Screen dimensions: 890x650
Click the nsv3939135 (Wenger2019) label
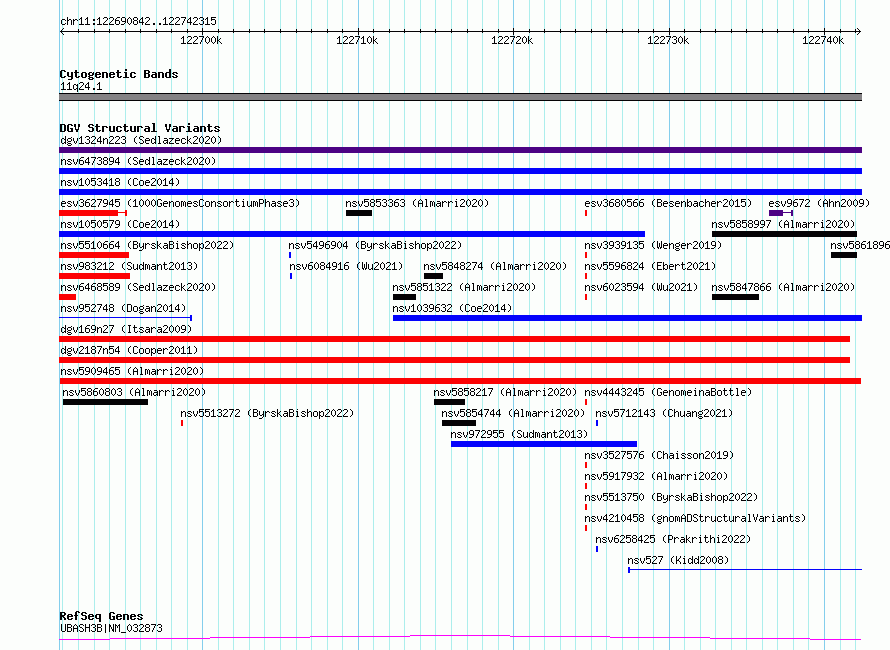click(653, 245)
